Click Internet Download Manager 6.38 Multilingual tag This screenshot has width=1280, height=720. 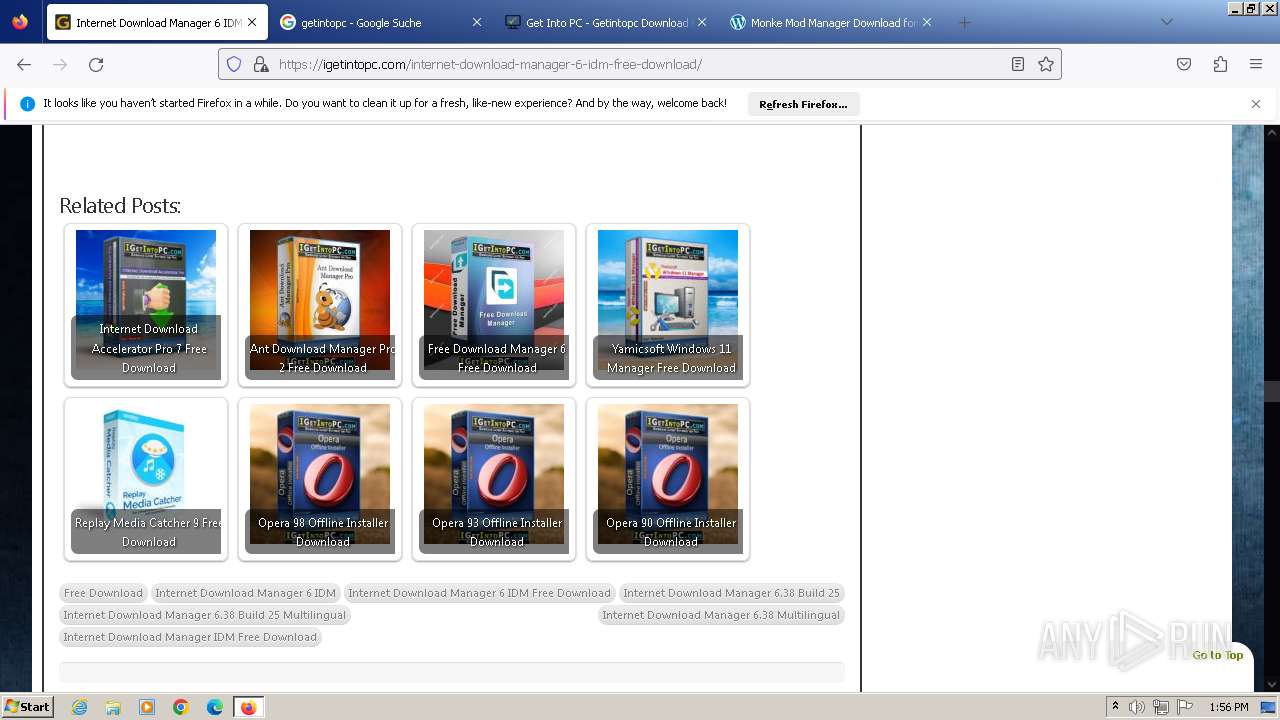pos(721,615)
